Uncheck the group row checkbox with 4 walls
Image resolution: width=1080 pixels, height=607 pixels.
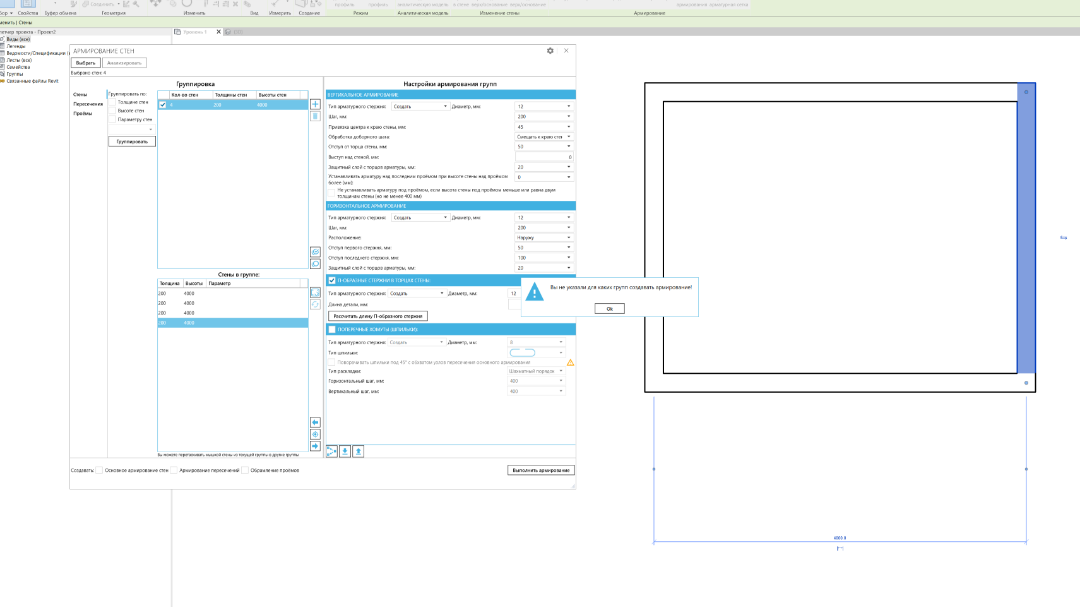[163, 105]
